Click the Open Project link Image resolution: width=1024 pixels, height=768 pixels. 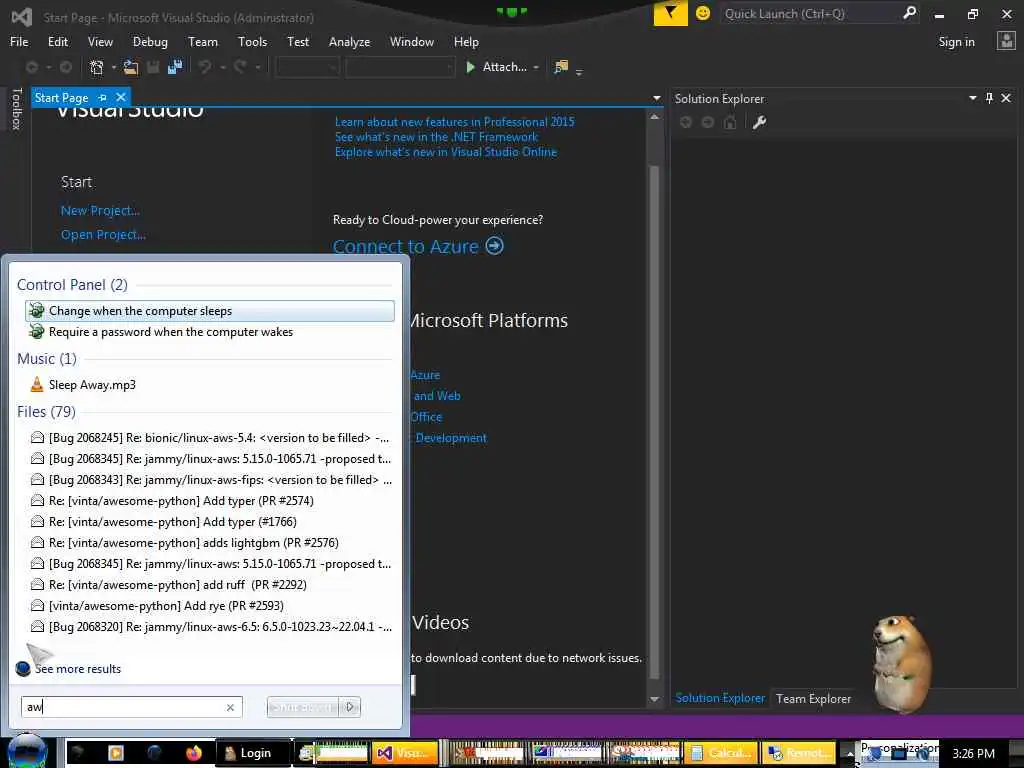[x=103, y=234]
